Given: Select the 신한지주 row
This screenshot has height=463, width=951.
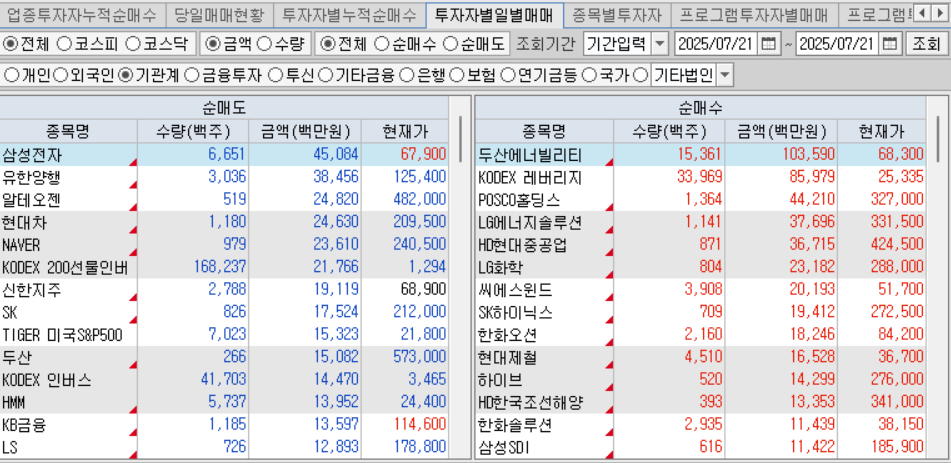Looking at the screenshot, I should (x=224, y=290).
